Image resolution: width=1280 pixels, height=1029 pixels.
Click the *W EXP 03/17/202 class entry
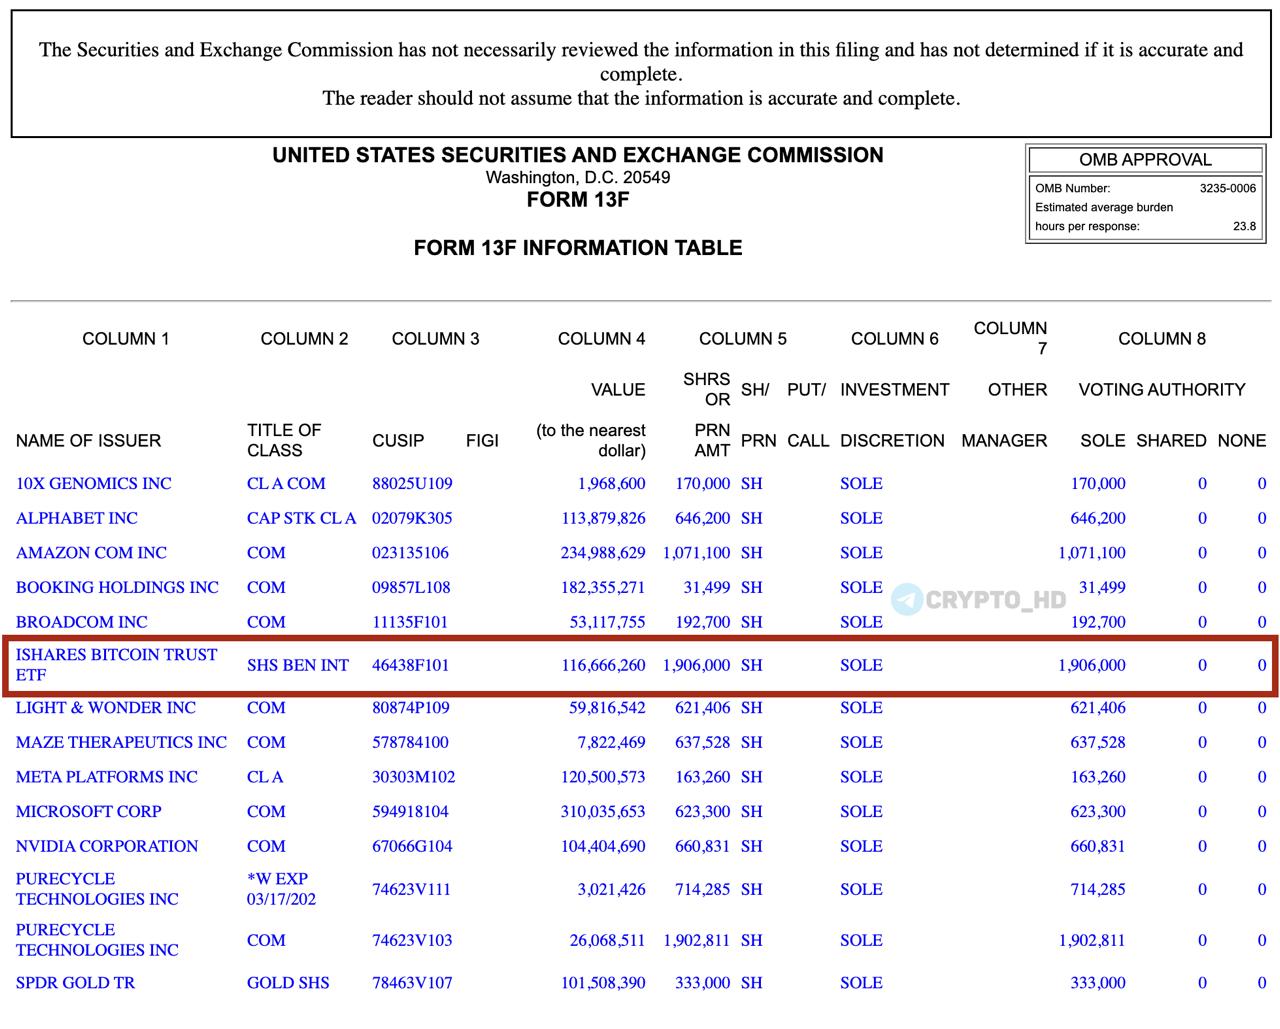(281, 888)
